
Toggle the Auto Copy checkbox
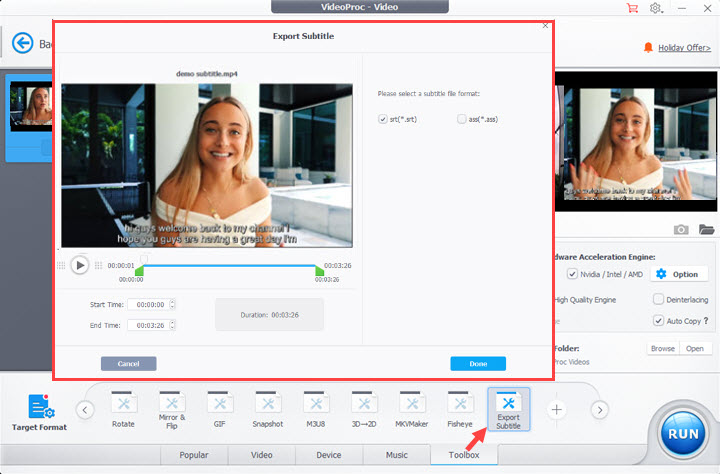(x=658, y=321)
